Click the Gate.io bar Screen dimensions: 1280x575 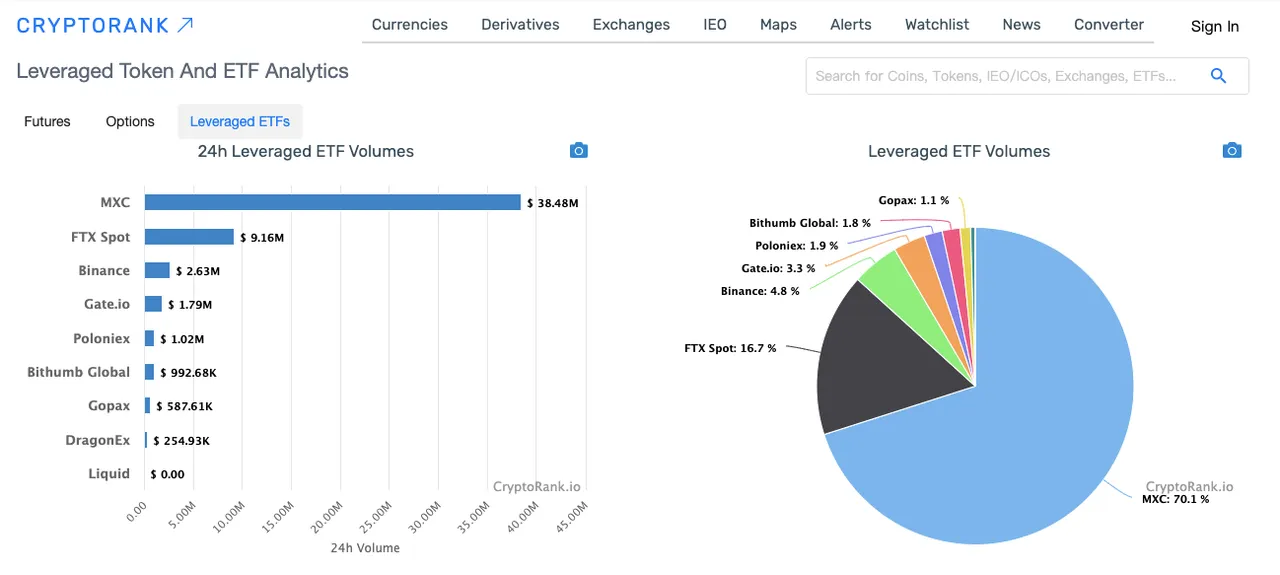[153, 304]
